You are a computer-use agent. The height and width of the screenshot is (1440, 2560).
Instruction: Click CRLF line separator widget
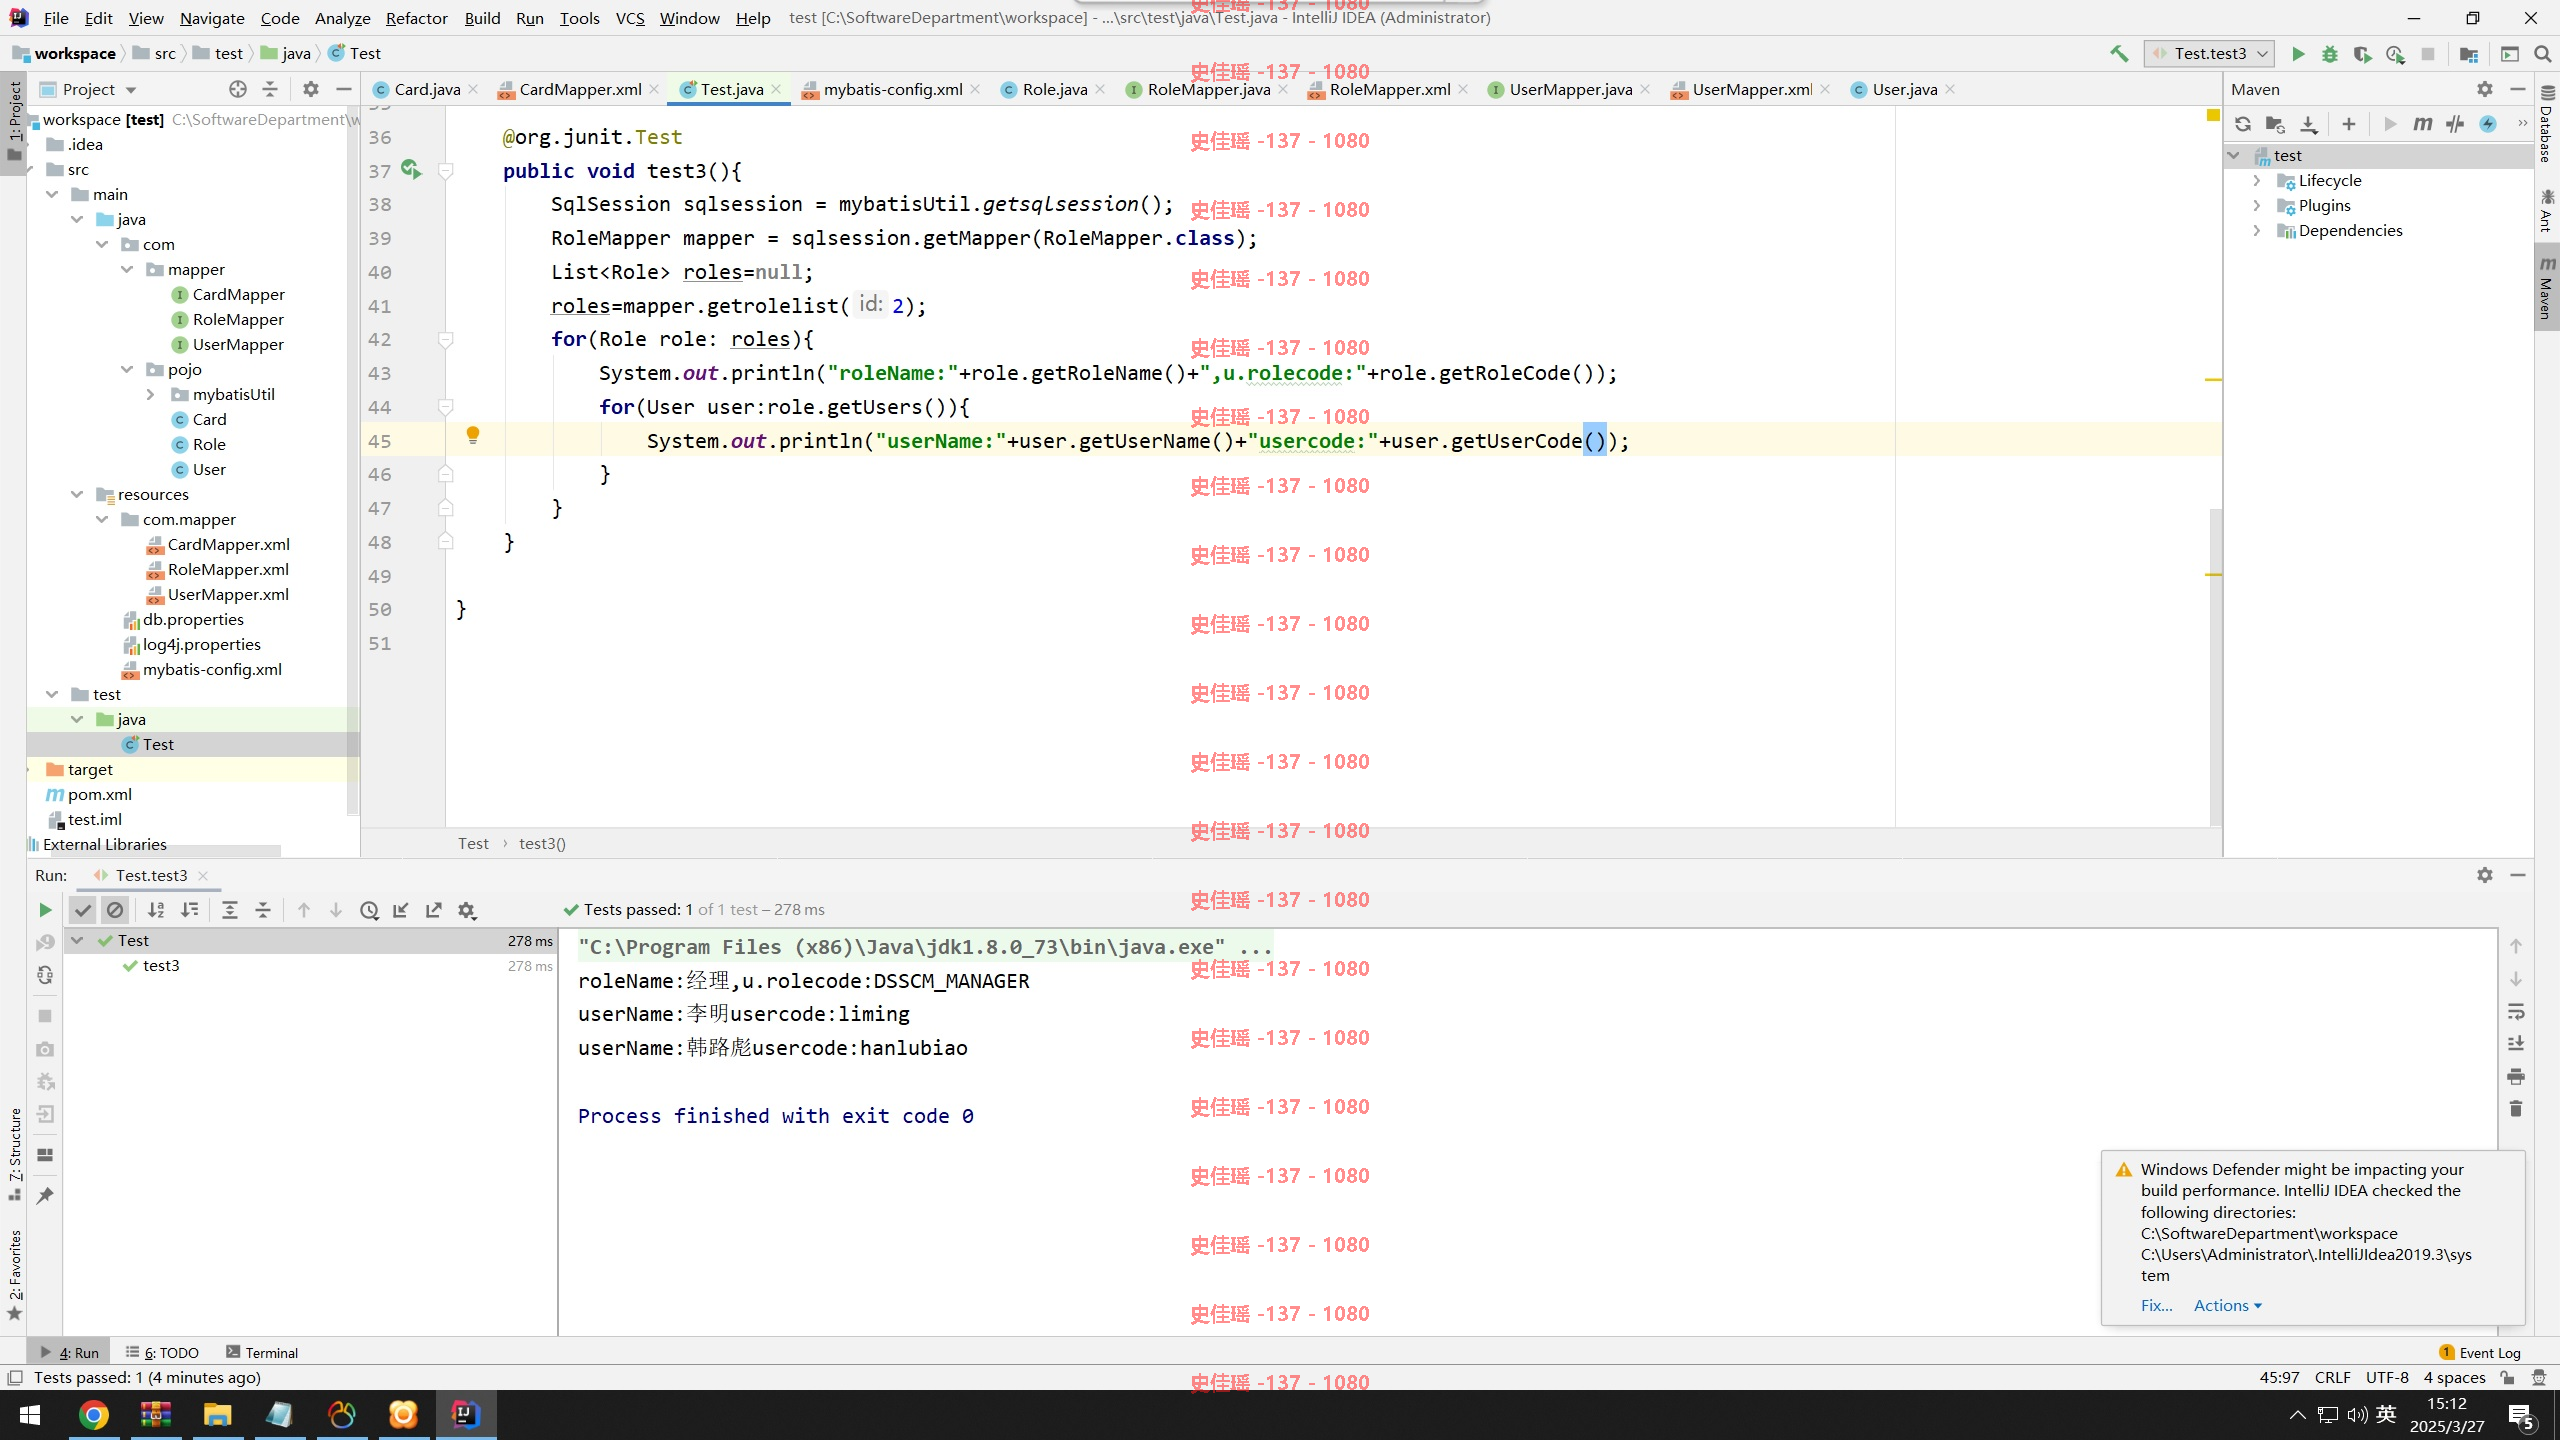coord(2332,1377)
